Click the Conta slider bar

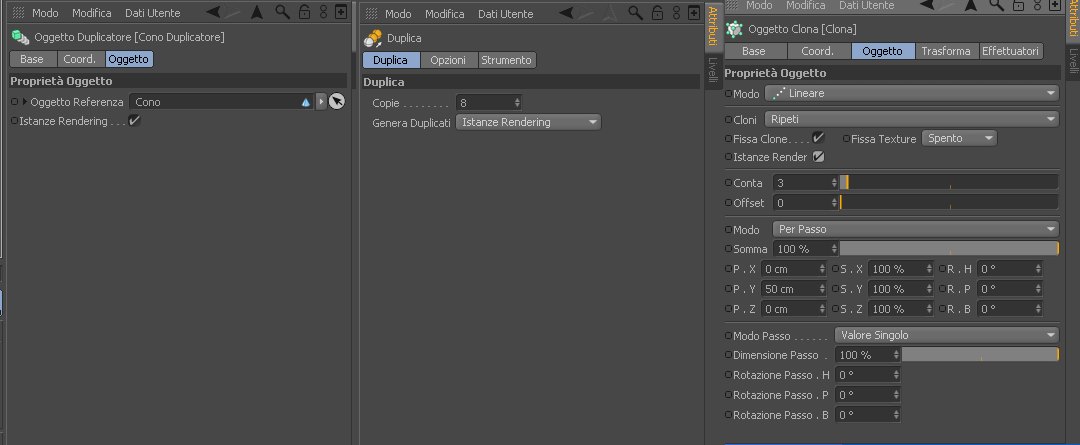tap(949, 183)
